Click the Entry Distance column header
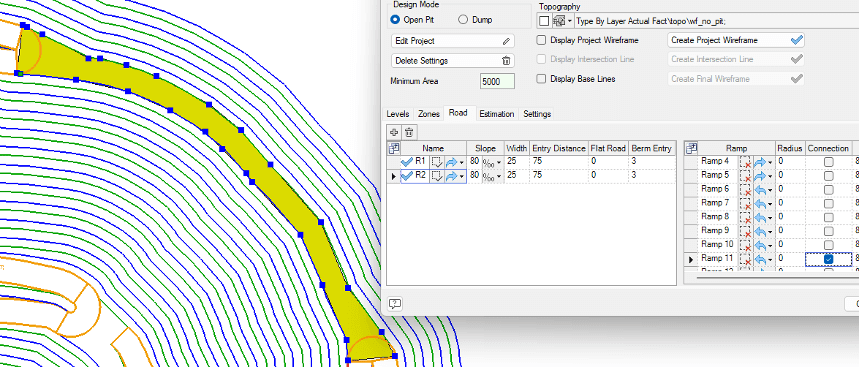Image resolution: width=860 pixels, height=370 pixels. [x=559, y=149]
